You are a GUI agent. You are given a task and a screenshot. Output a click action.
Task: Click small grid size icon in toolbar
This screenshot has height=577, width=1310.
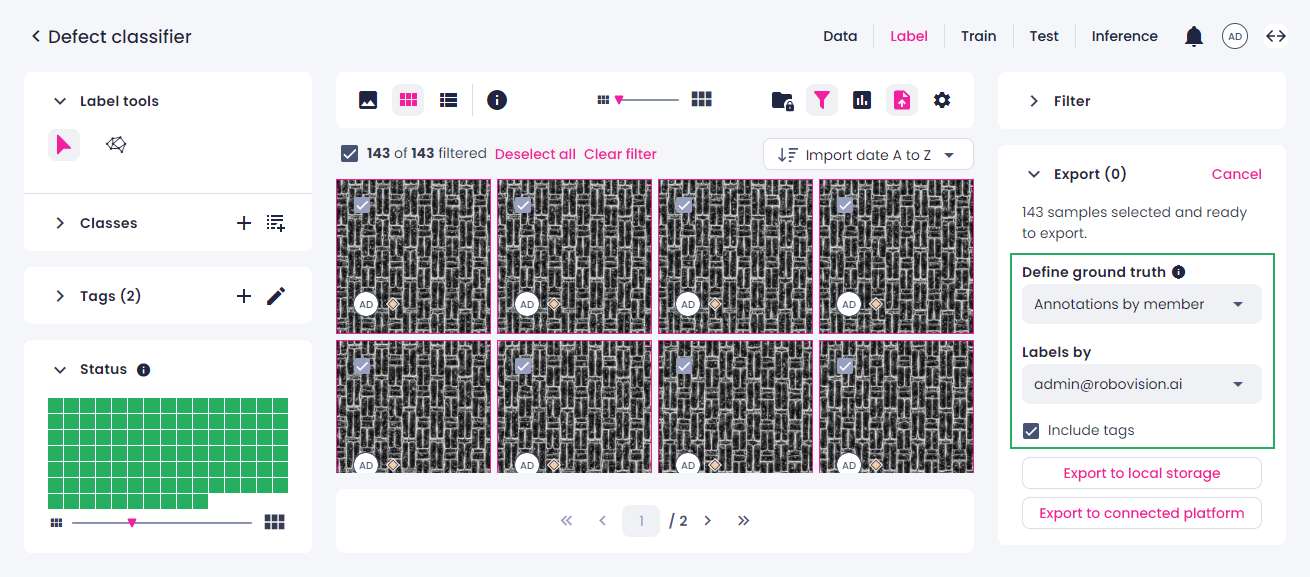coord(603,100)
